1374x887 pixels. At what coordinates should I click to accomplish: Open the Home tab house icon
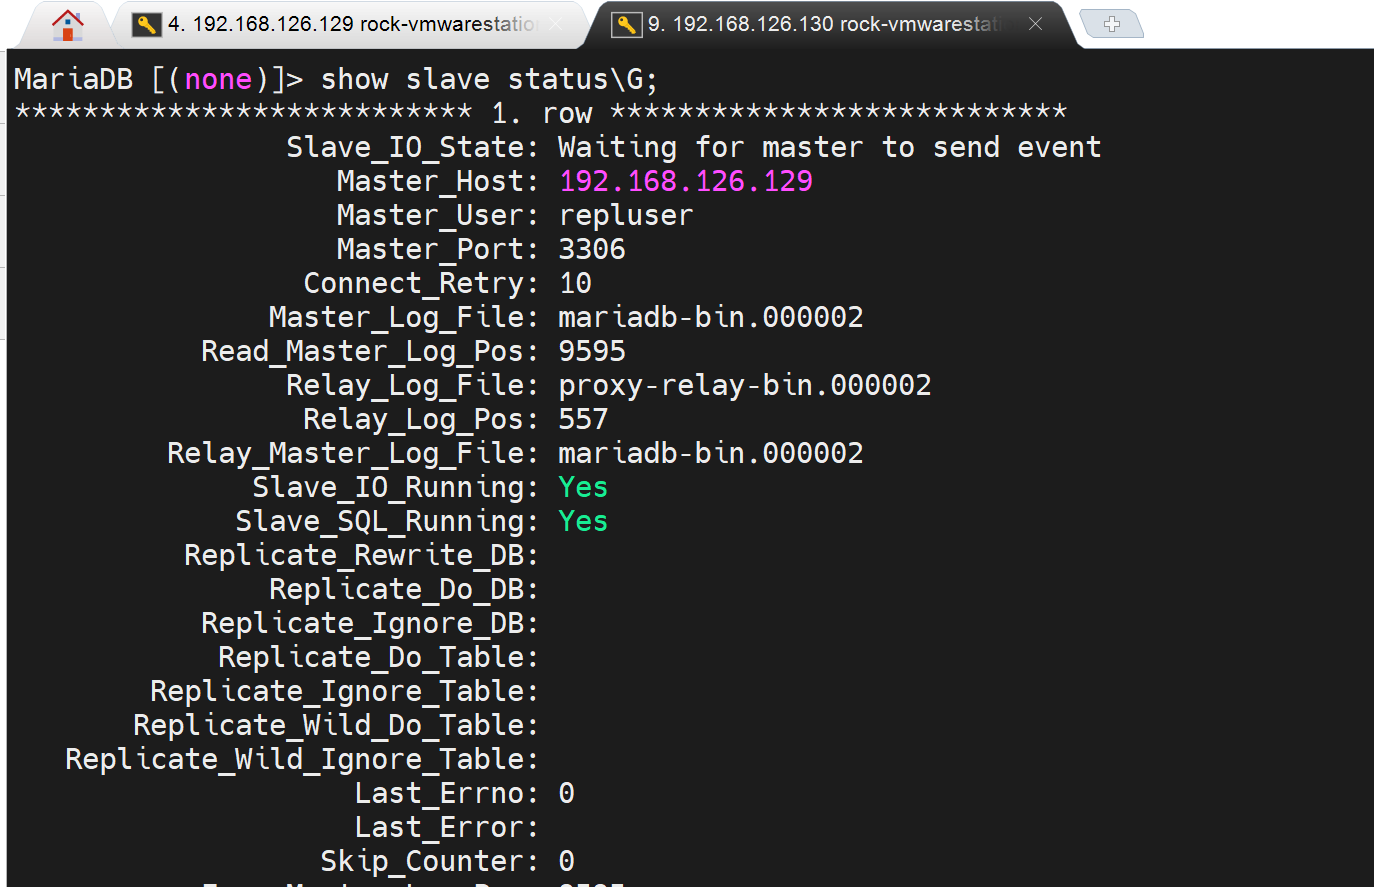coord(67,24)
